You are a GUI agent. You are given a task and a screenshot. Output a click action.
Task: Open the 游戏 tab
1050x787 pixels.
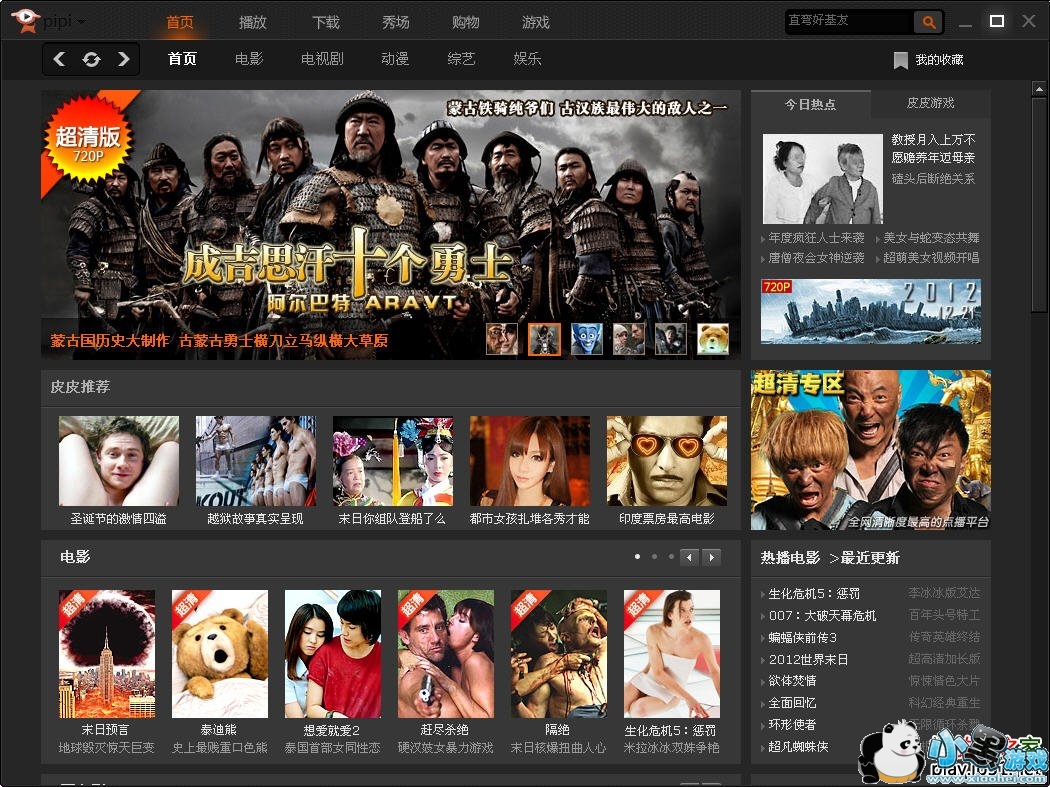tap(536, 22)
